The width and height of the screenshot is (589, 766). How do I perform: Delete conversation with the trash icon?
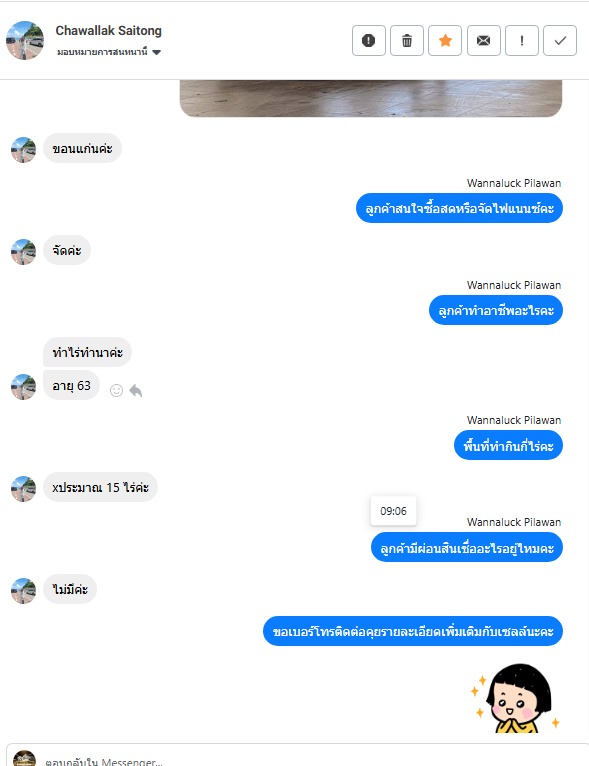click(x=407, y=41)
